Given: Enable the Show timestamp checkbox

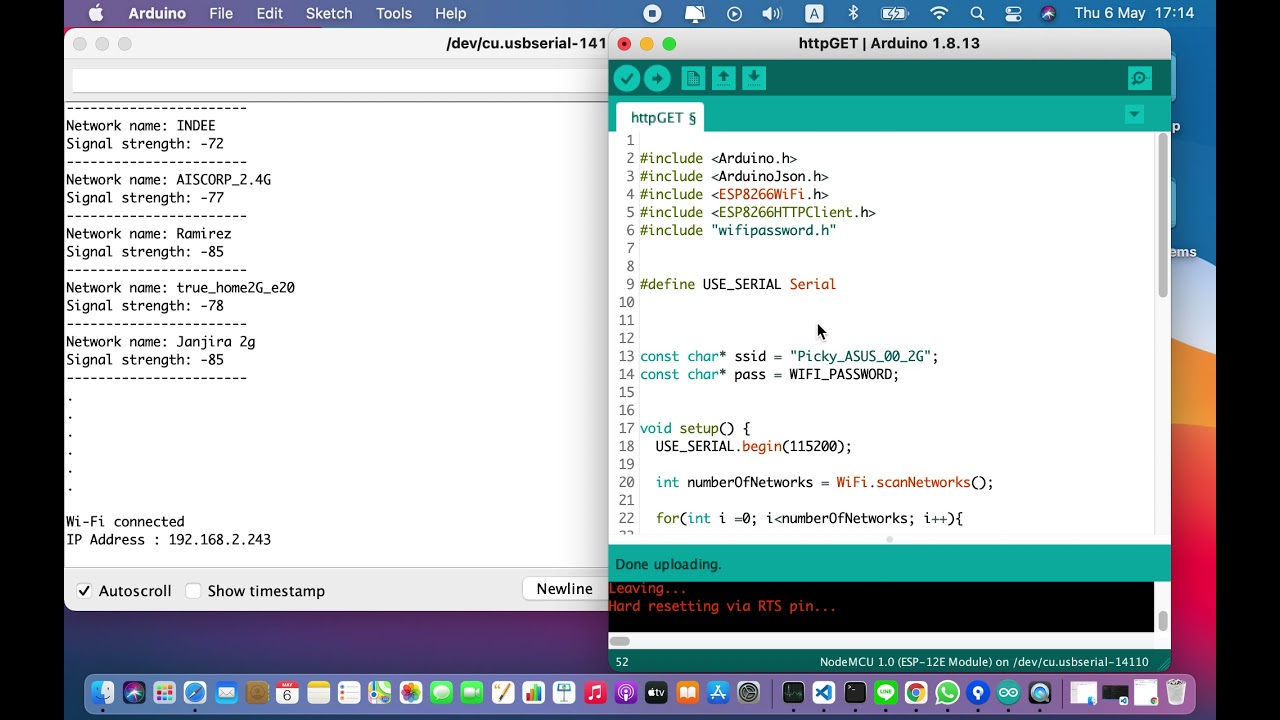Looking at the screenshot, I should pyautogui.click(x=193, y=591).
